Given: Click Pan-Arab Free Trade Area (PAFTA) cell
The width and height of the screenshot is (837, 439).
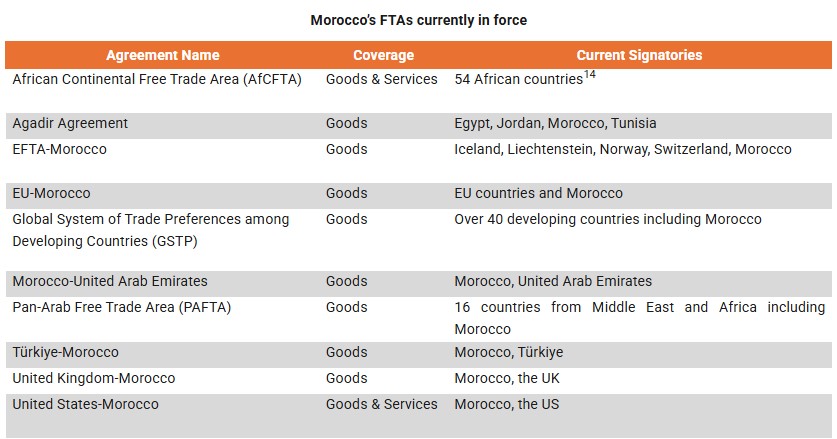Looking at the screenshot, I should pyautogui.click(x=121, y=307).
